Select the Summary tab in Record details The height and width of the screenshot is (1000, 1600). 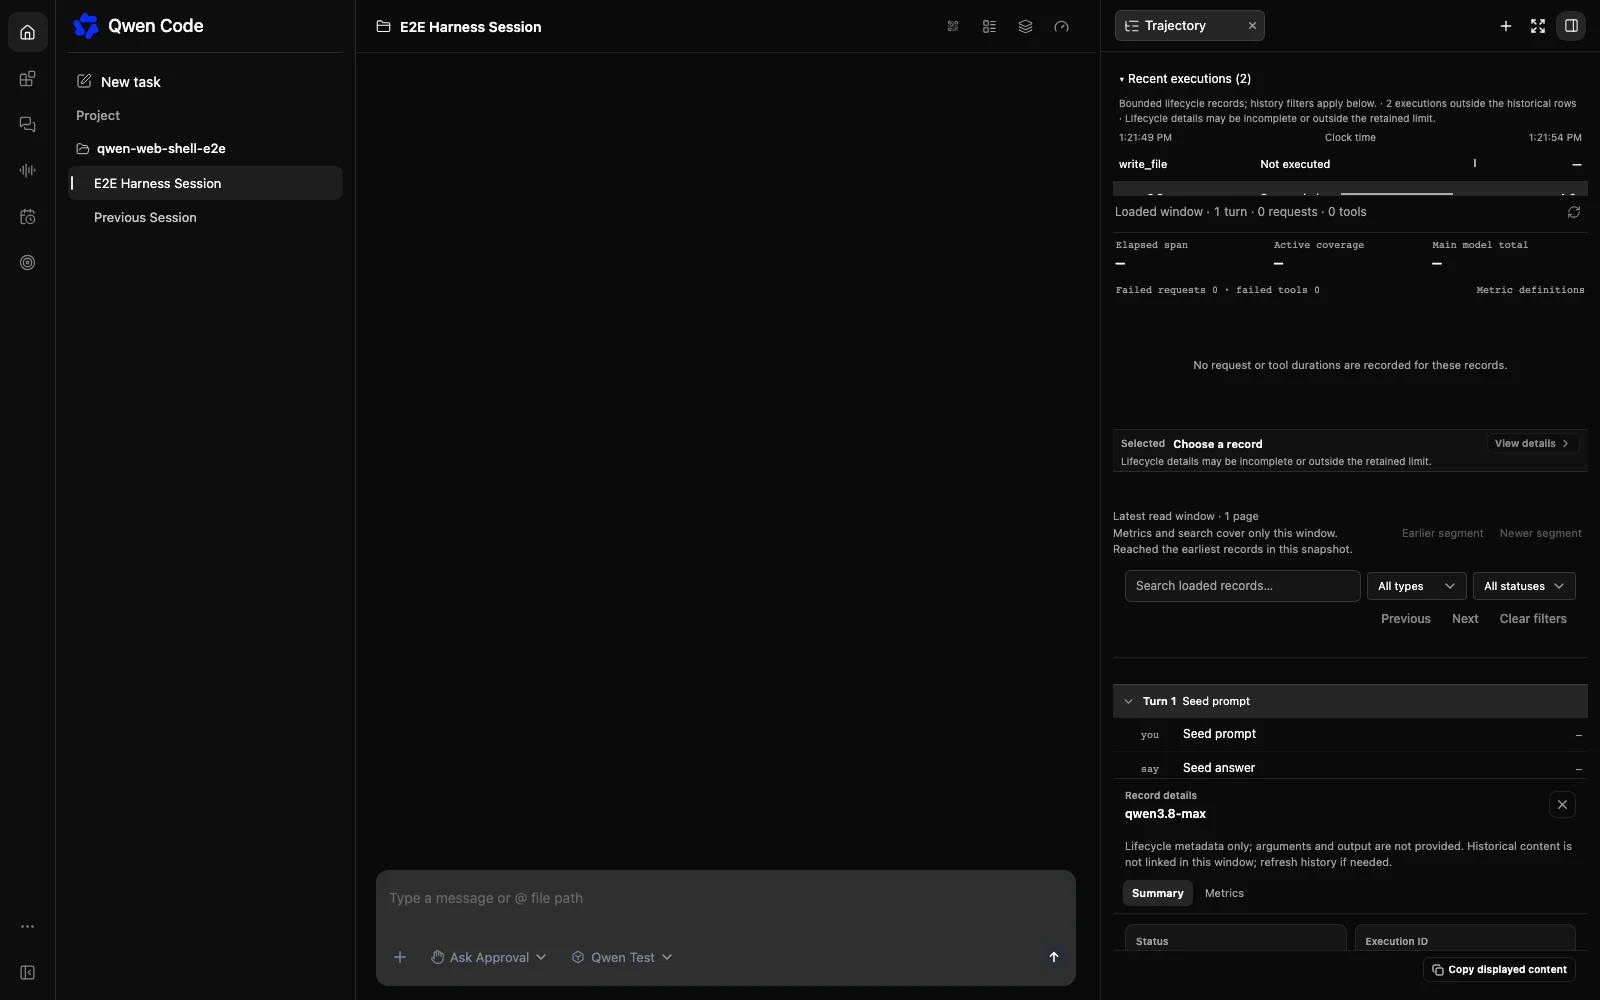pyautogui.click(x=1157, y=893)
